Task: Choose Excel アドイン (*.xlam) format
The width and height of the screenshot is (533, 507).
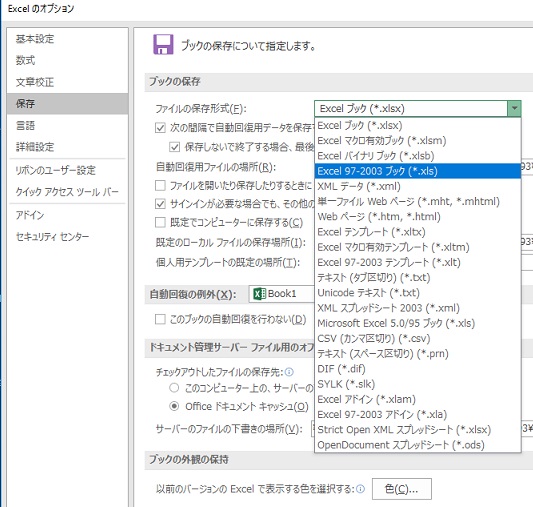Action: click(x=418, y=399)
